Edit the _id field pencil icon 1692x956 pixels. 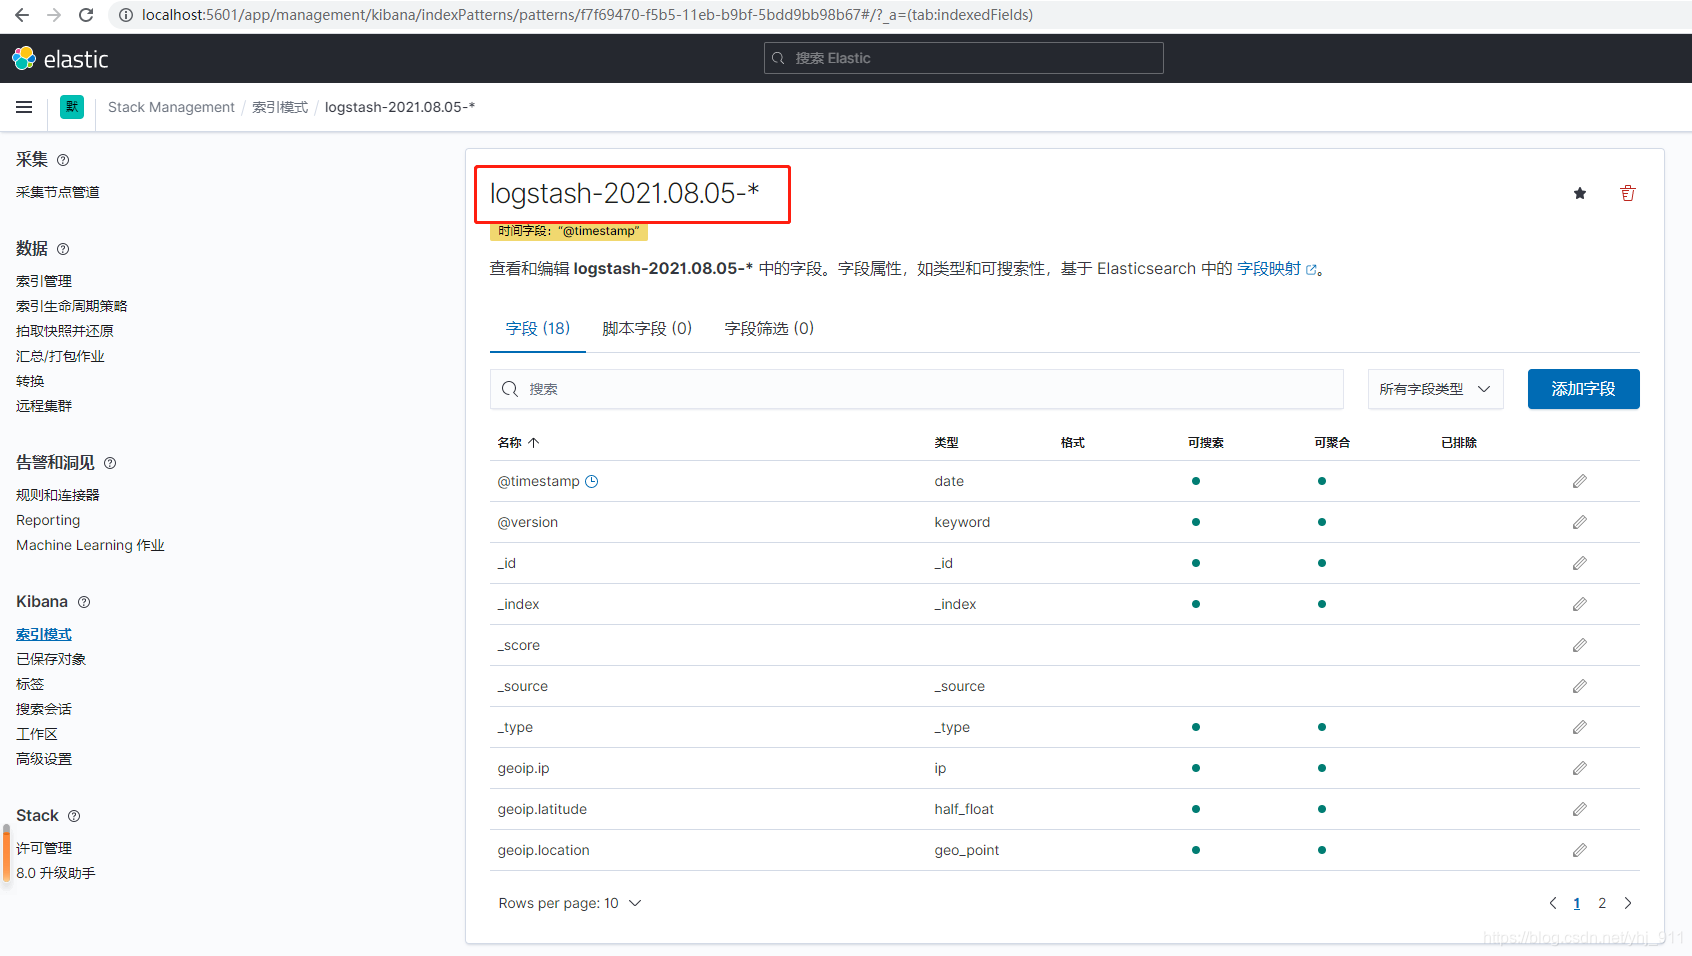pyautogui.click(x=1580, y=563)
